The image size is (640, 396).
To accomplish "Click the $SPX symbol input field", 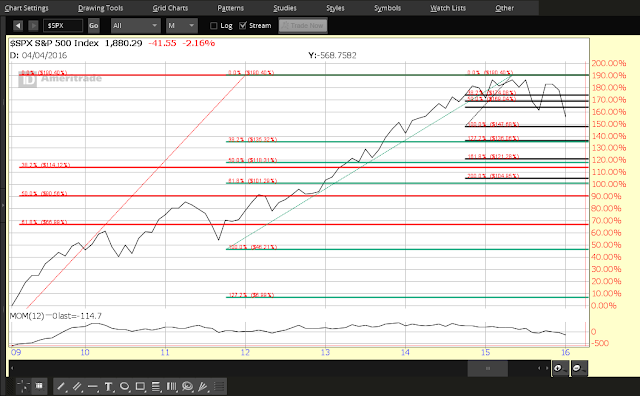I will point(63,26).
